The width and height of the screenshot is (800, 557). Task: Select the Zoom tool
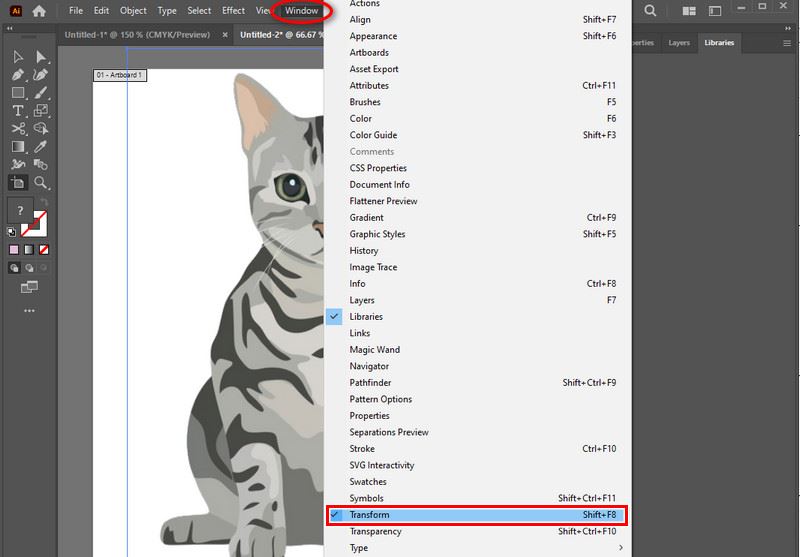tap(41, 183)
